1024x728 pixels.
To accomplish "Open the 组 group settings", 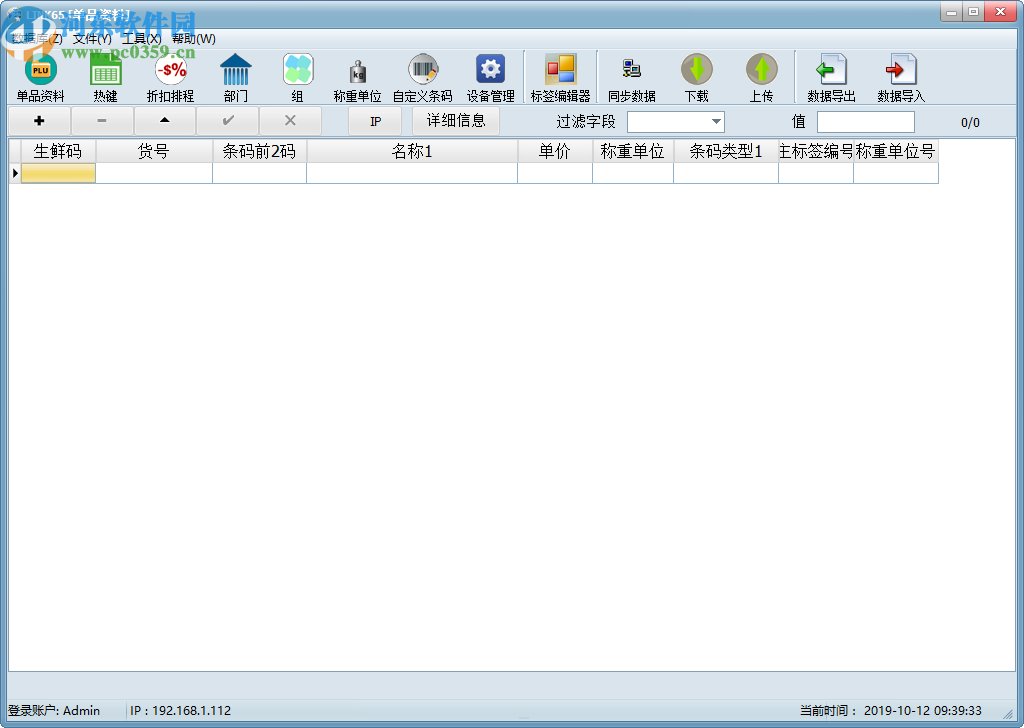I will [x=298, y=75].
